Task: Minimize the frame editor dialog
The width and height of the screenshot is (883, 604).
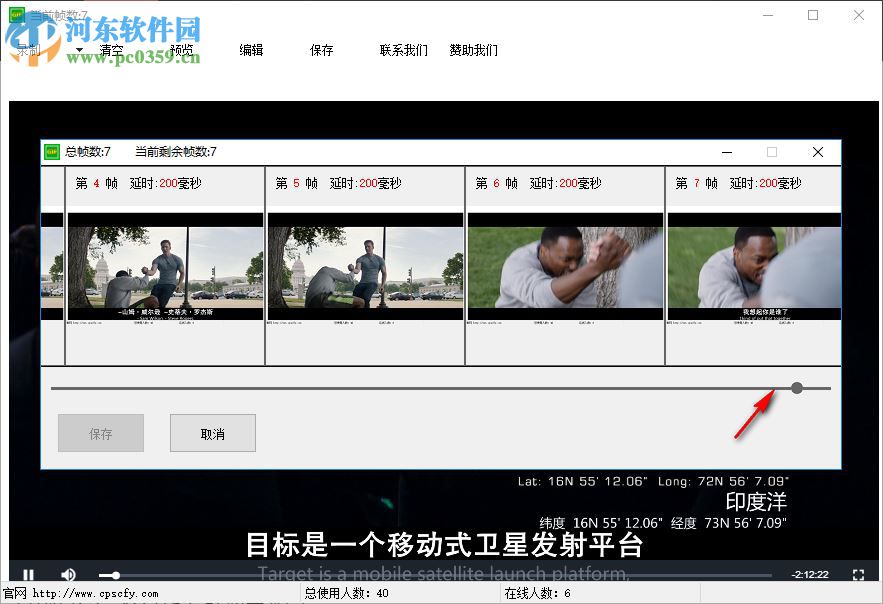Action: tap(727, 152)
